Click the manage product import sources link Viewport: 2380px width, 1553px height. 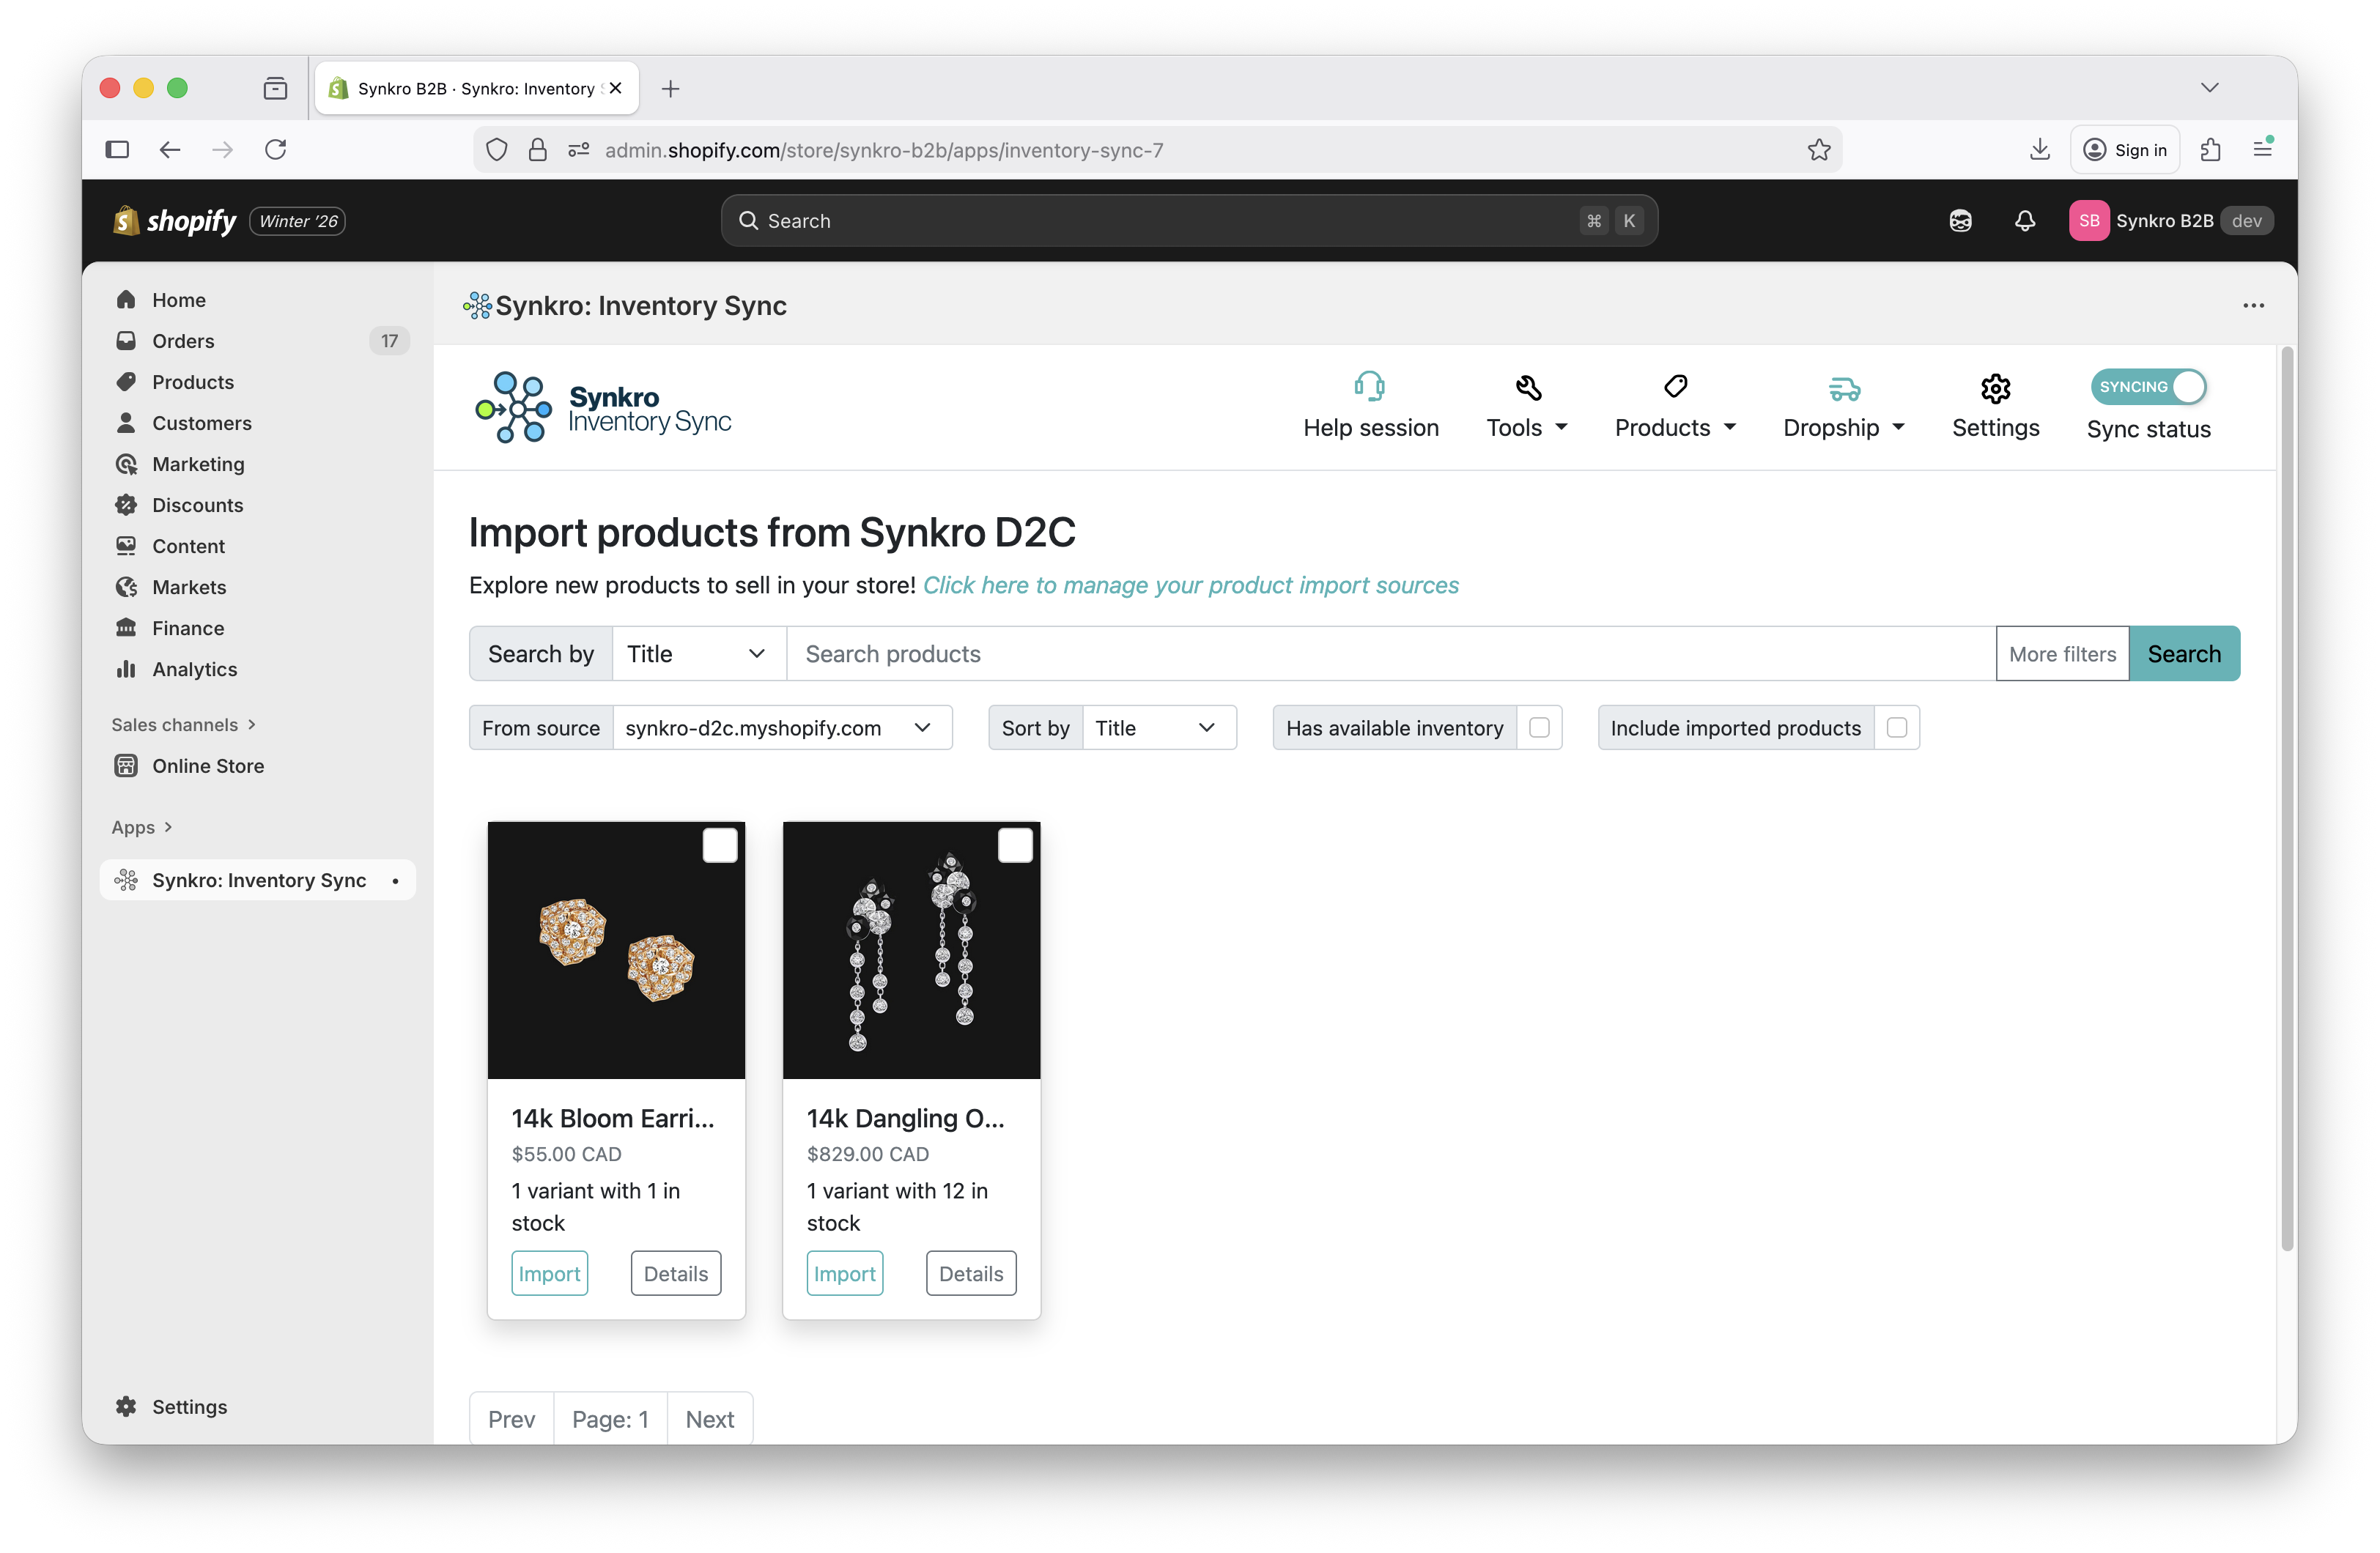click(1191, 585)
